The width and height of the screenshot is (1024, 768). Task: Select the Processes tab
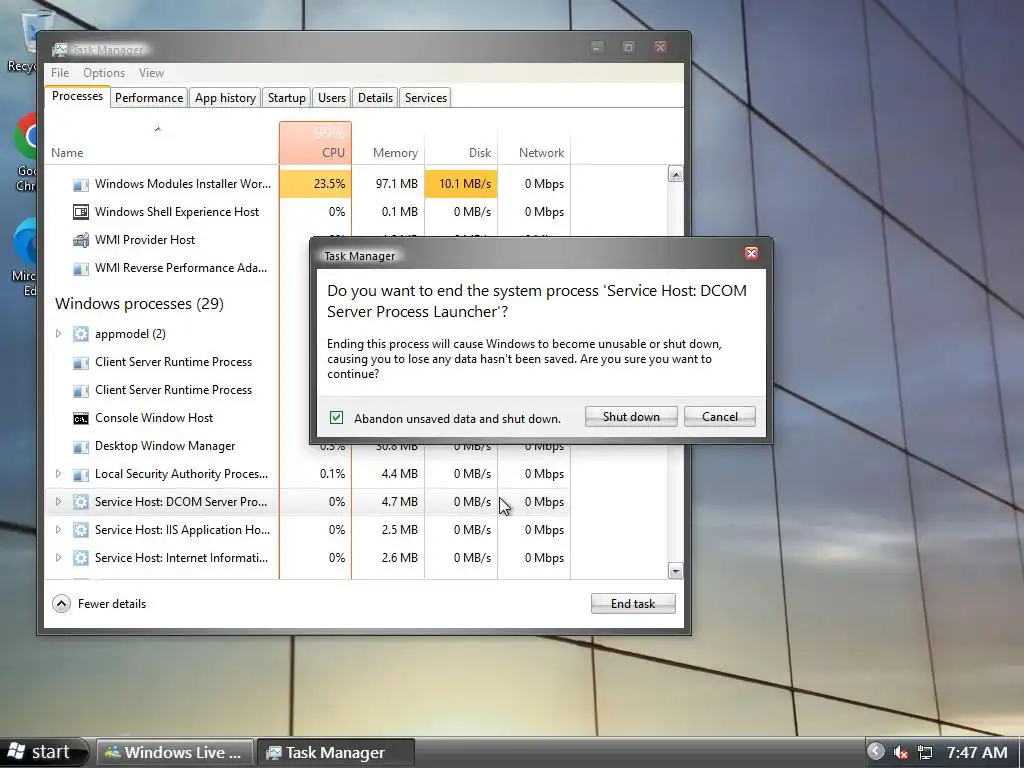tap(77, 96)
